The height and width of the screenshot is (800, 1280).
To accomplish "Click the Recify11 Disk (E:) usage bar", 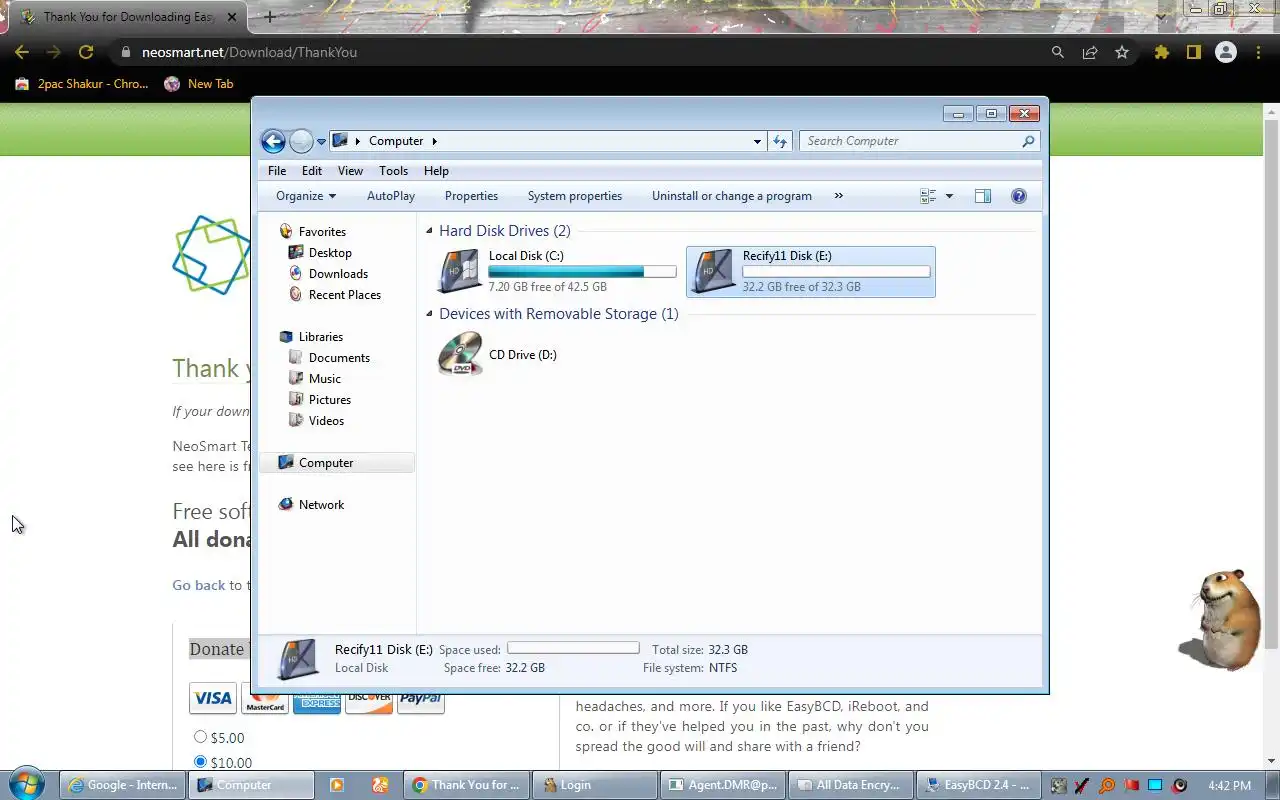I will coord(836,271).
